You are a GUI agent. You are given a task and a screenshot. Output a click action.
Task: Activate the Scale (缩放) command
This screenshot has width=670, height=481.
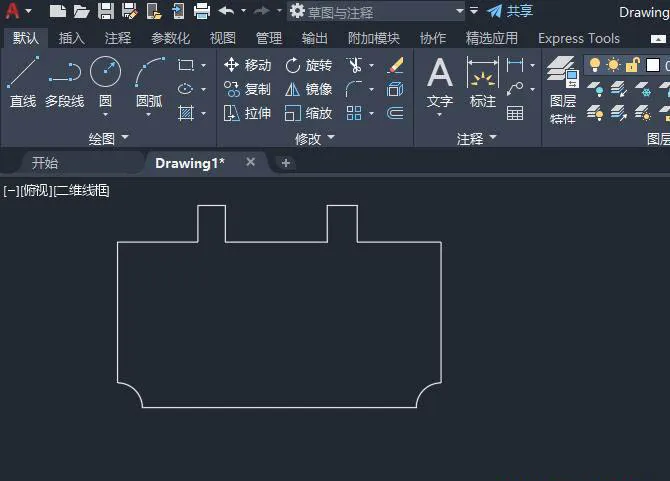point(309,113)
